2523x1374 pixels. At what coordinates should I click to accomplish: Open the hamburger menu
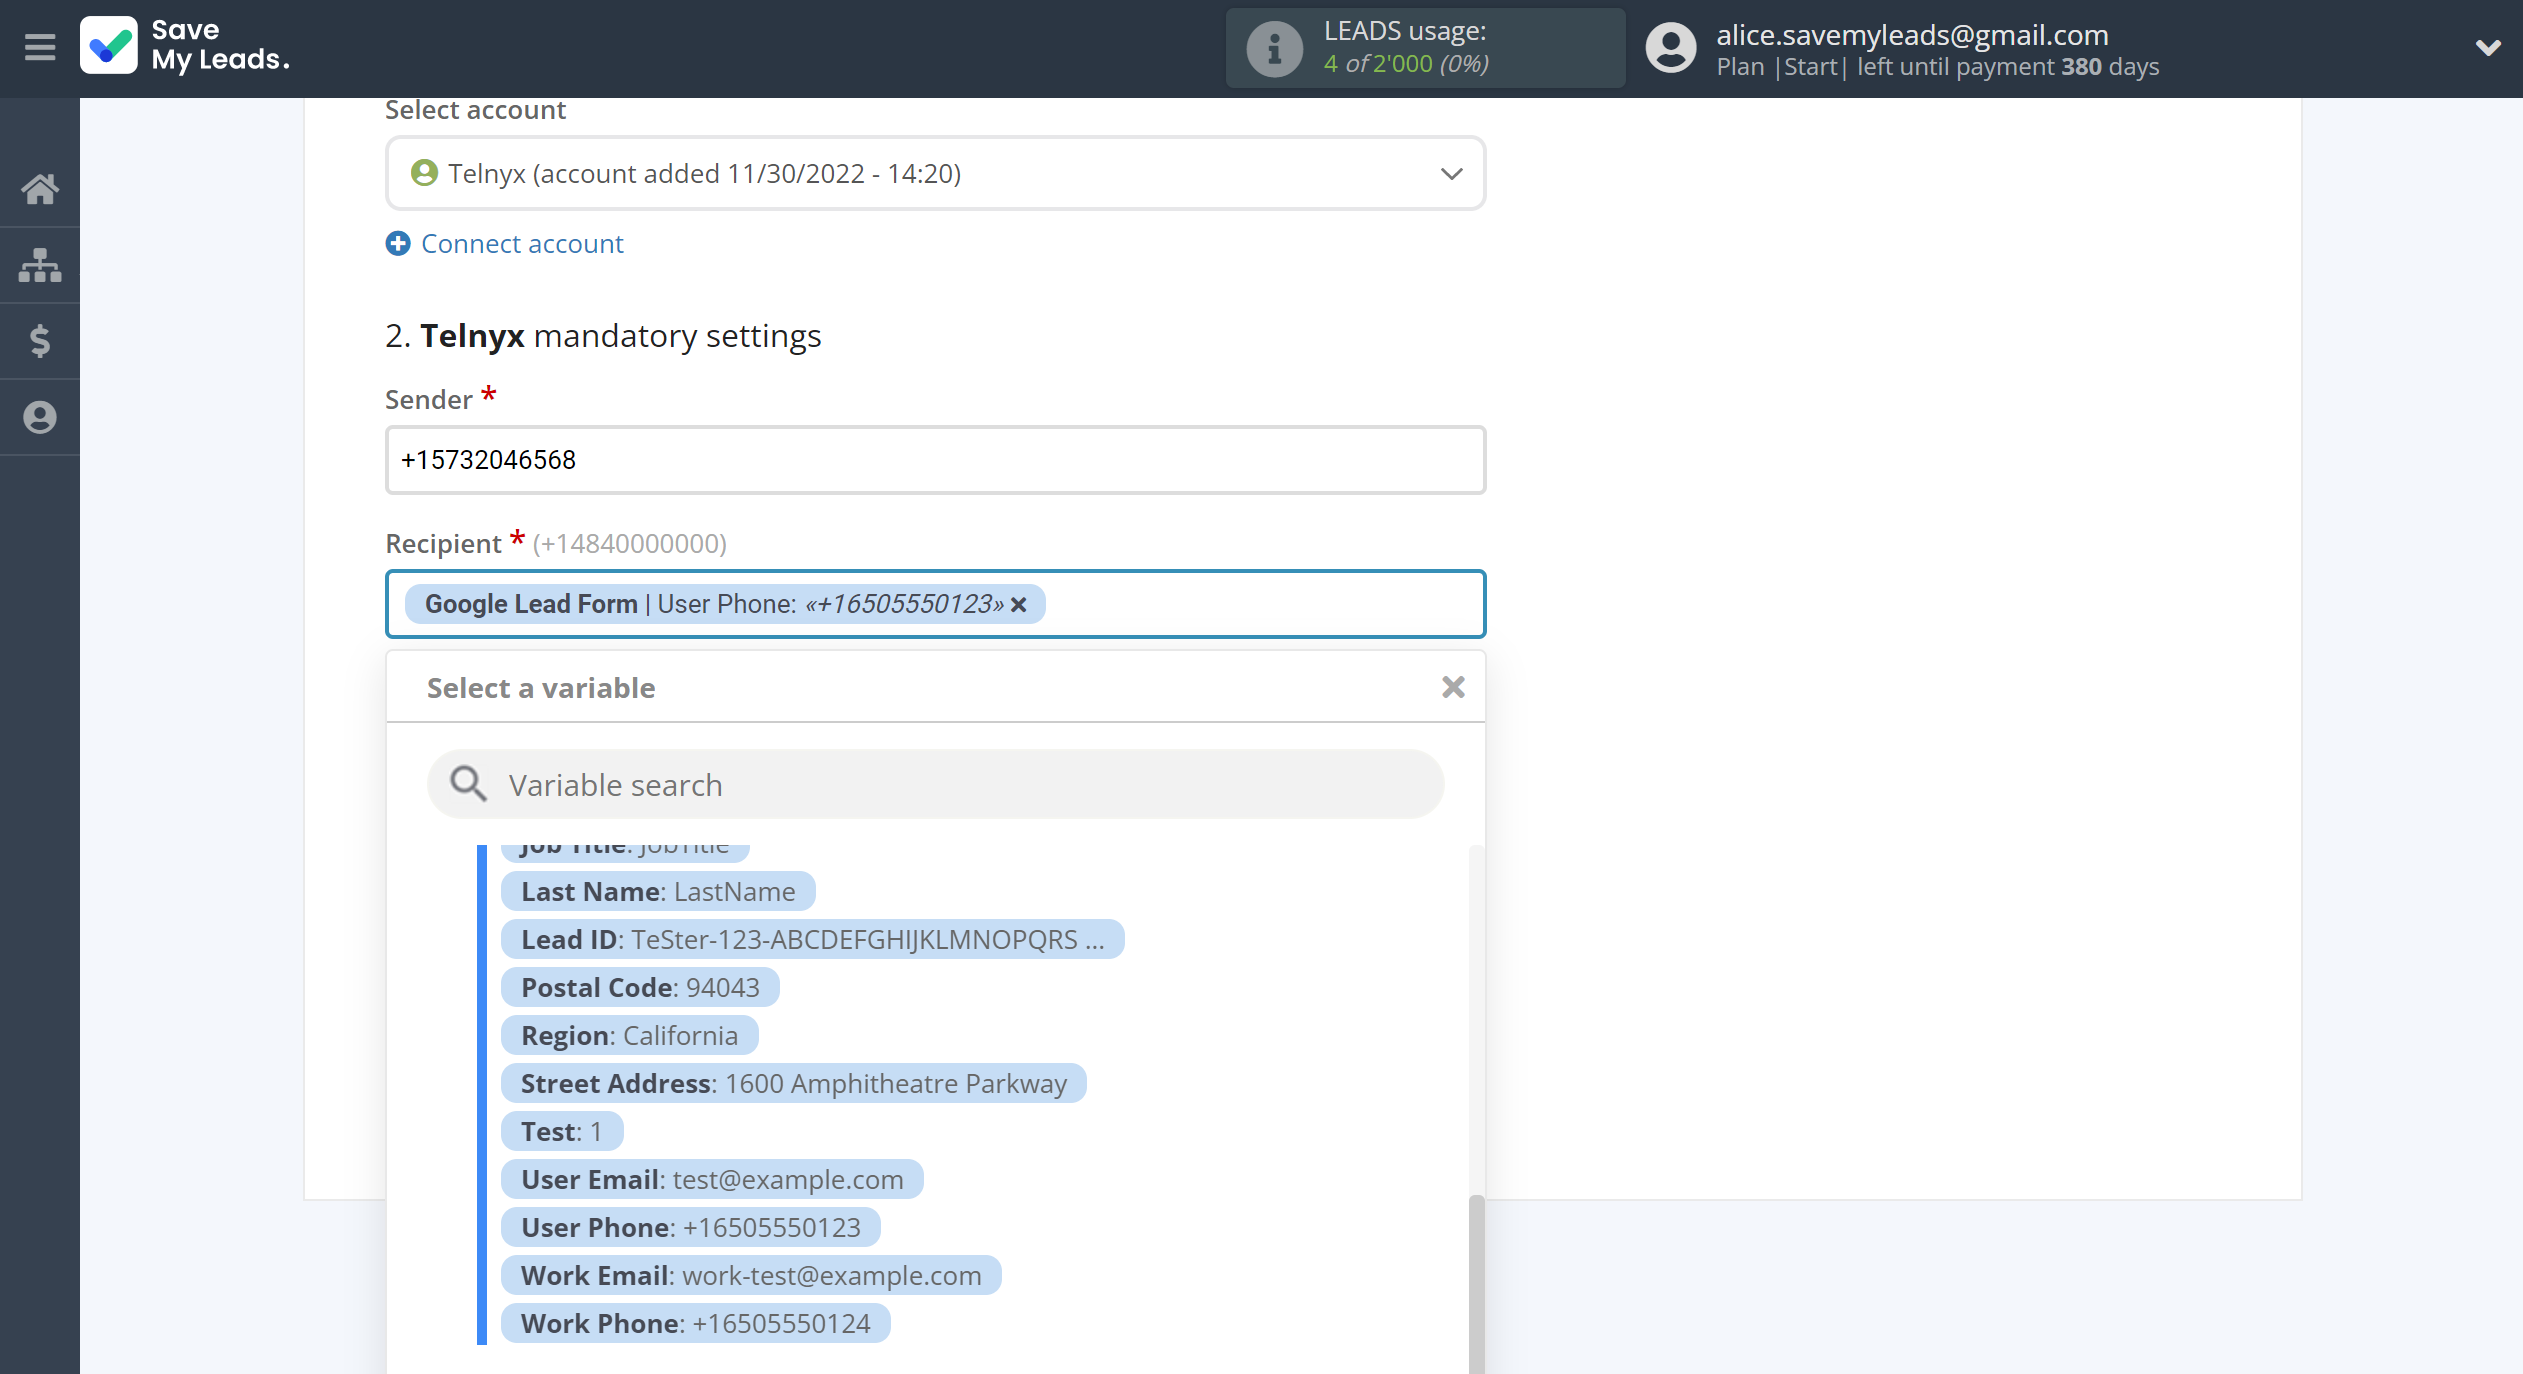[40, 47]
